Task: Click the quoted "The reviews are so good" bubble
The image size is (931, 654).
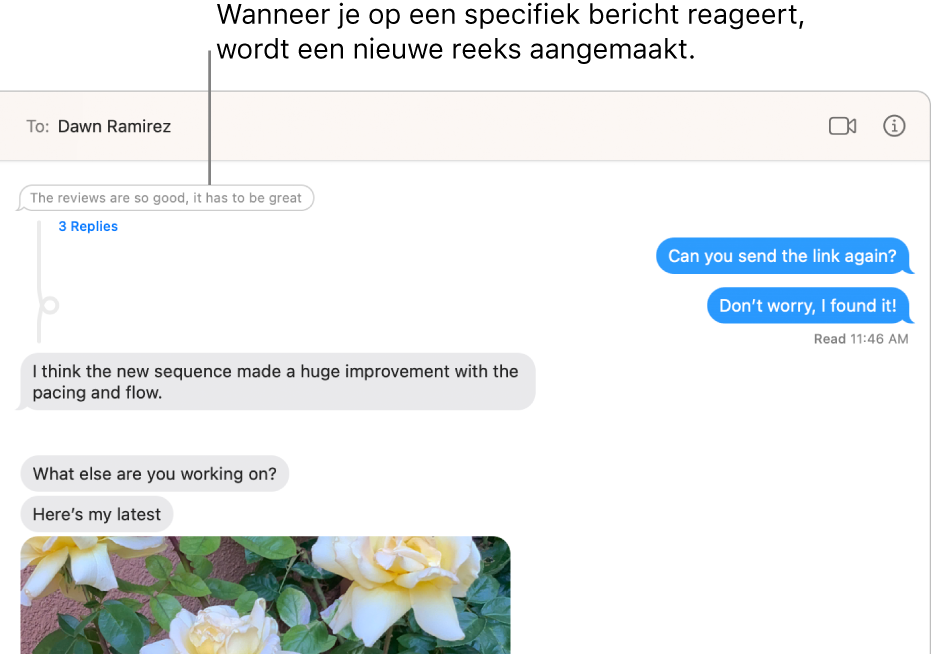Action: (x=166, y=198)
